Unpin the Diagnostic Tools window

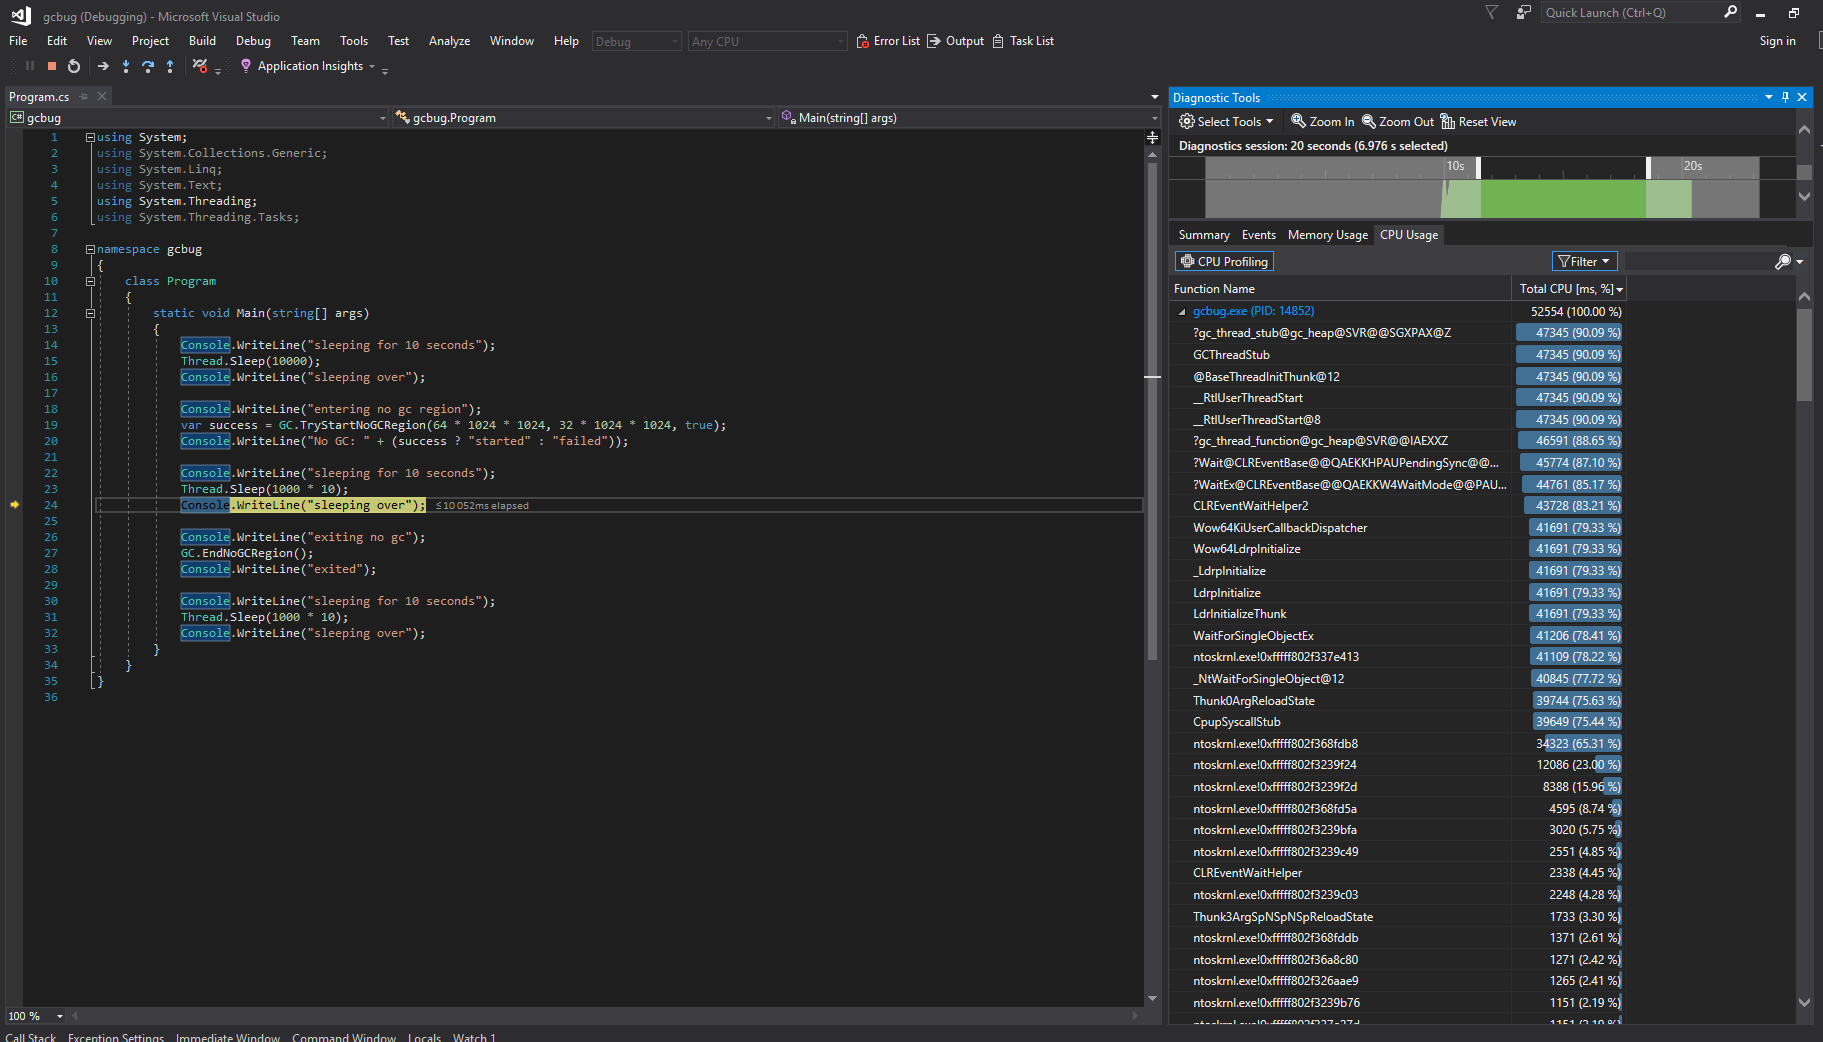pyautogui.click(x=1784, y=97)
